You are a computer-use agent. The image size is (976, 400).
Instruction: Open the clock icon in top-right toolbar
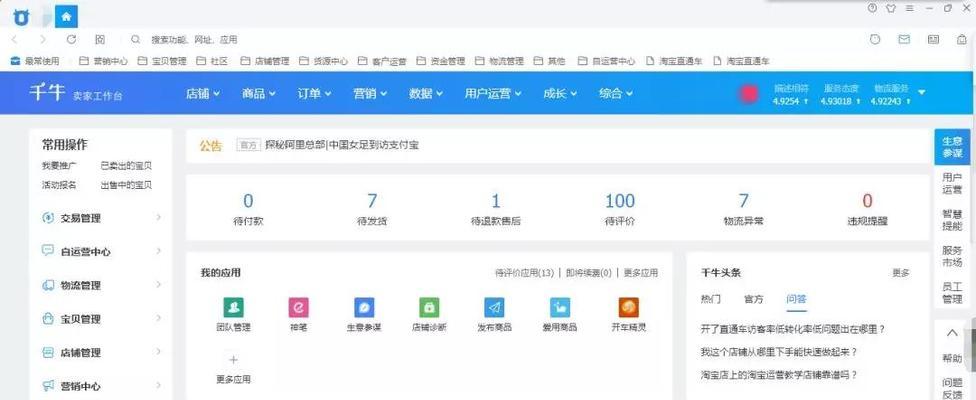pyautogui.click(x=875, y=39)
